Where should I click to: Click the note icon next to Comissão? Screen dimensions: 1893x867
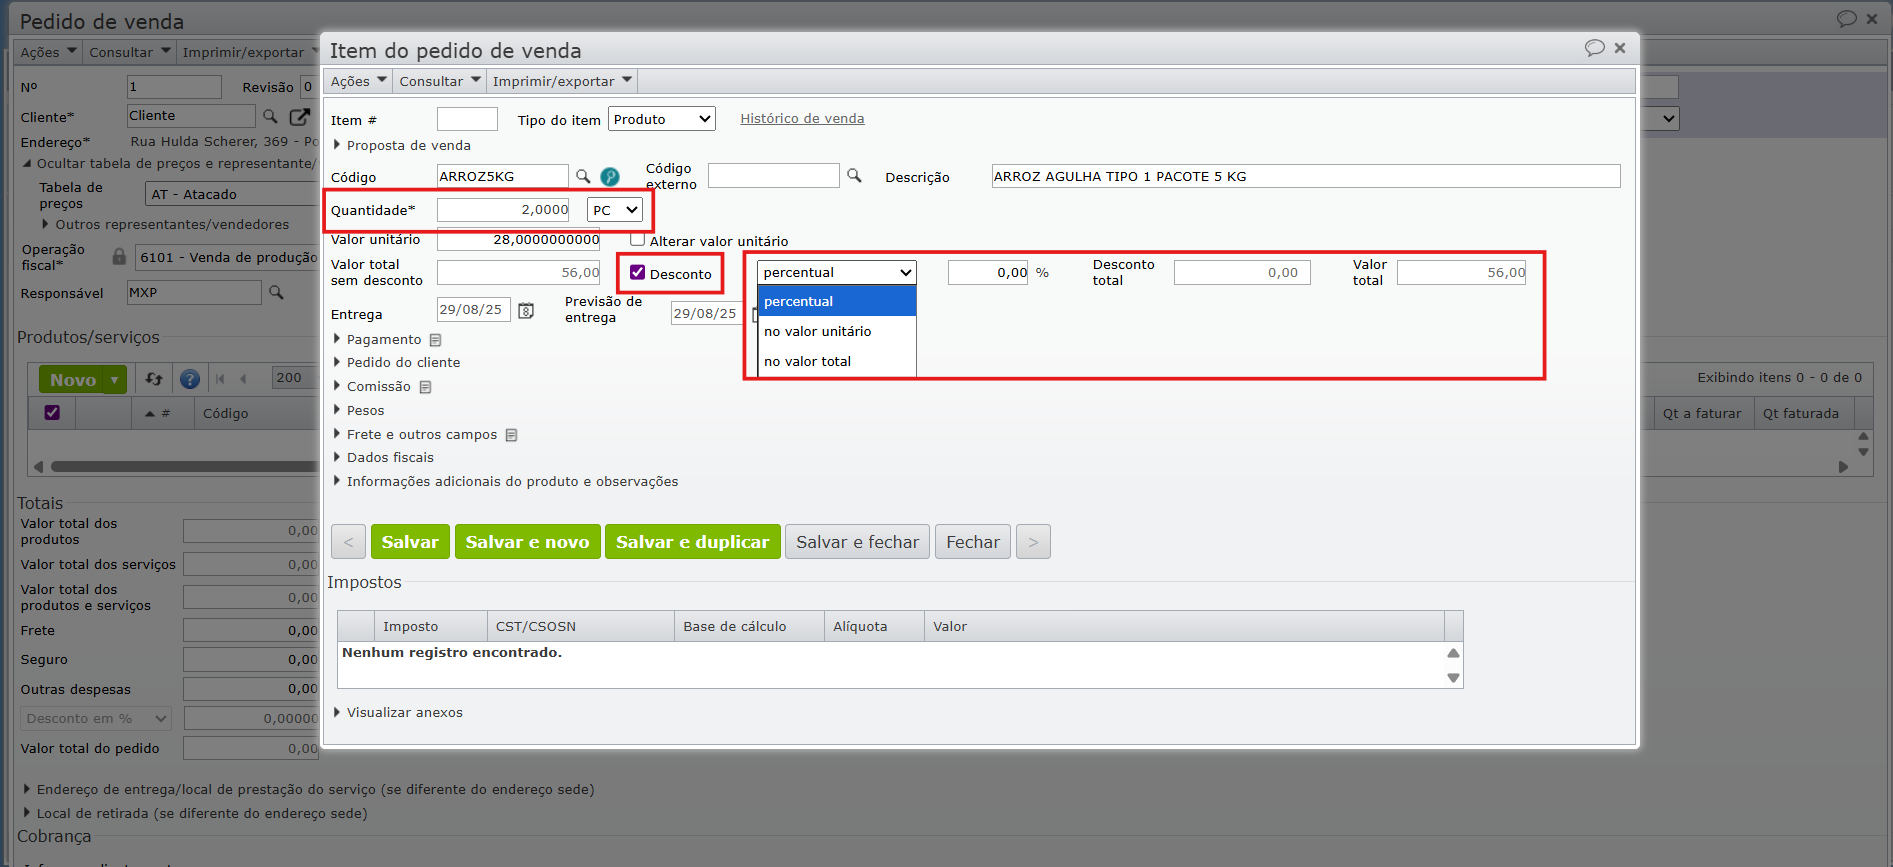pyautogui.click(x=425, y=387)
